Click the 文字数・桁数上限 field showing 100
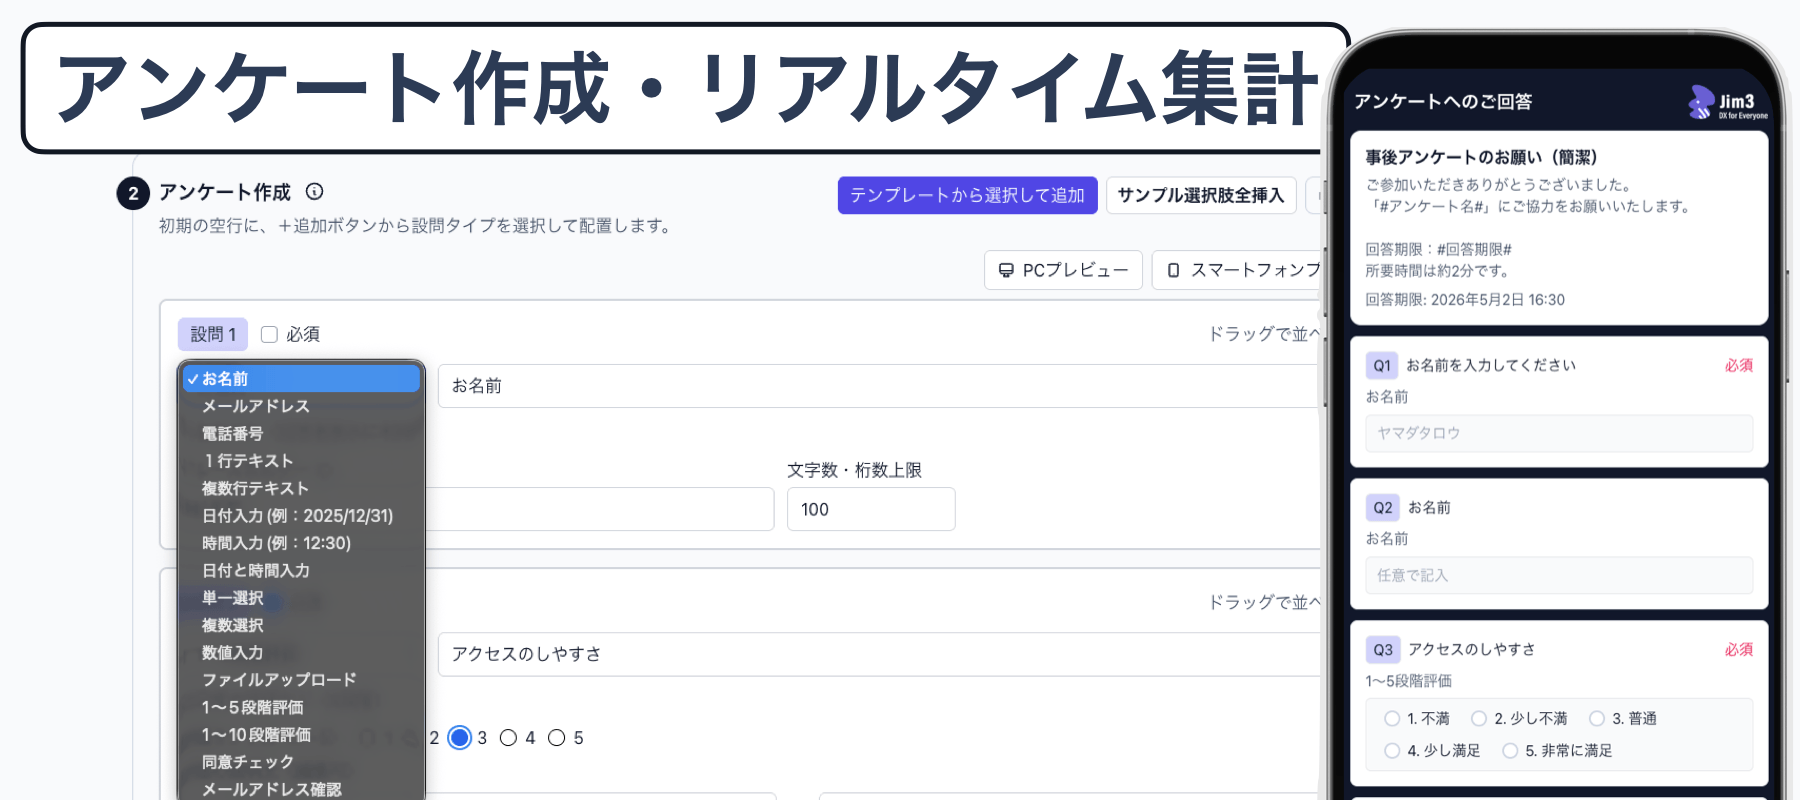This screenshot has width=1800, height=800. 871,509
